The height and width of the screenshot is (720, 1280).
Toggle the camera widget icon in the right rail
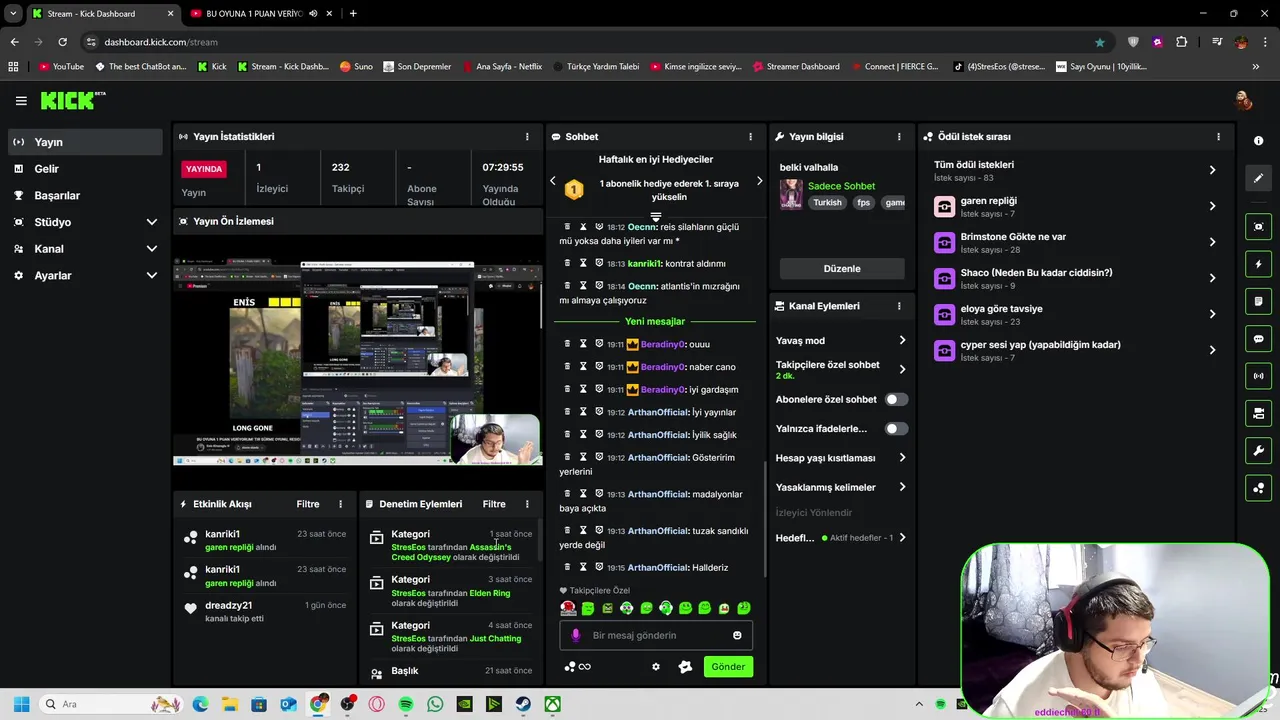(x=1259, y=413)
